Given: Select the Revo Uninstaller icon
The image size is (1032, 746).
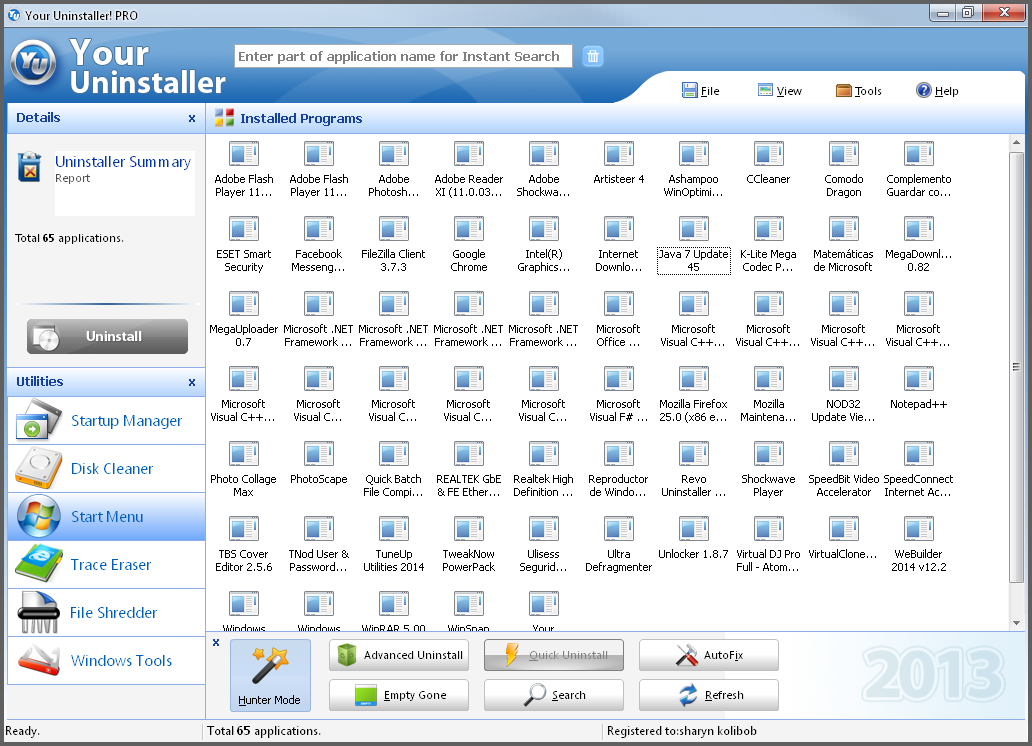Looking at the screenshot, I should tap(694, 455).
